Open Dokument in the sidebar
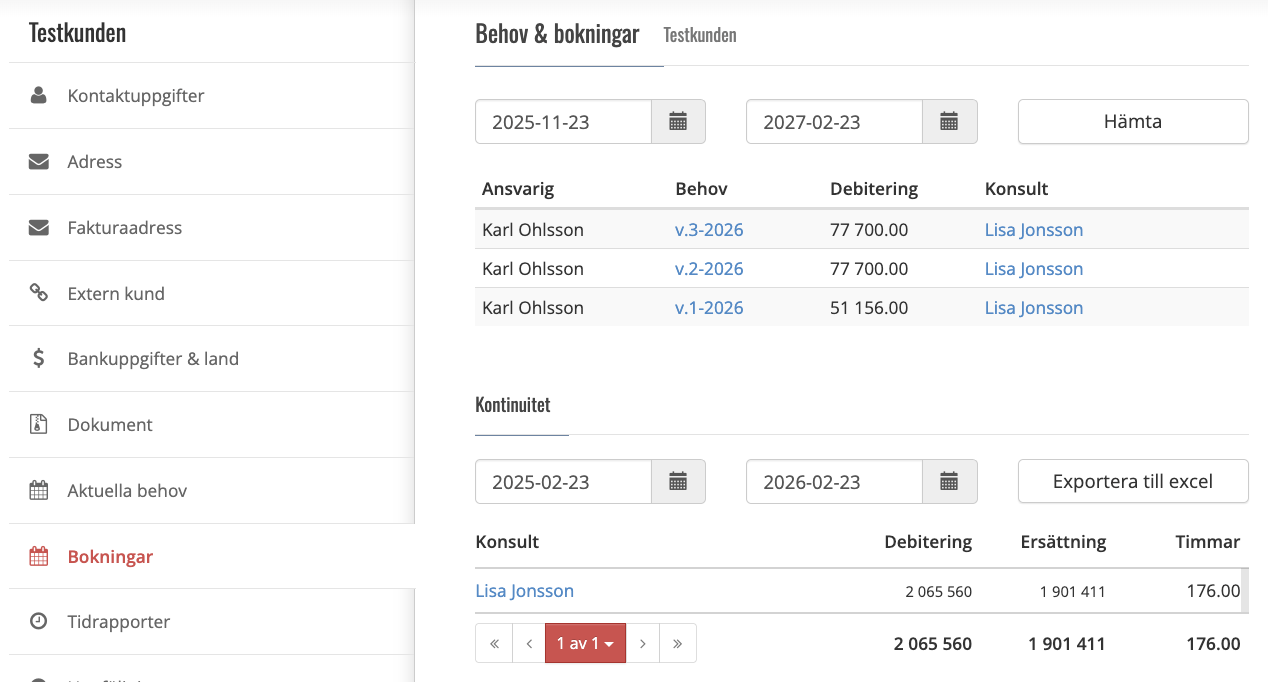This screenshot has width=1268, height=682. point(211,425)
